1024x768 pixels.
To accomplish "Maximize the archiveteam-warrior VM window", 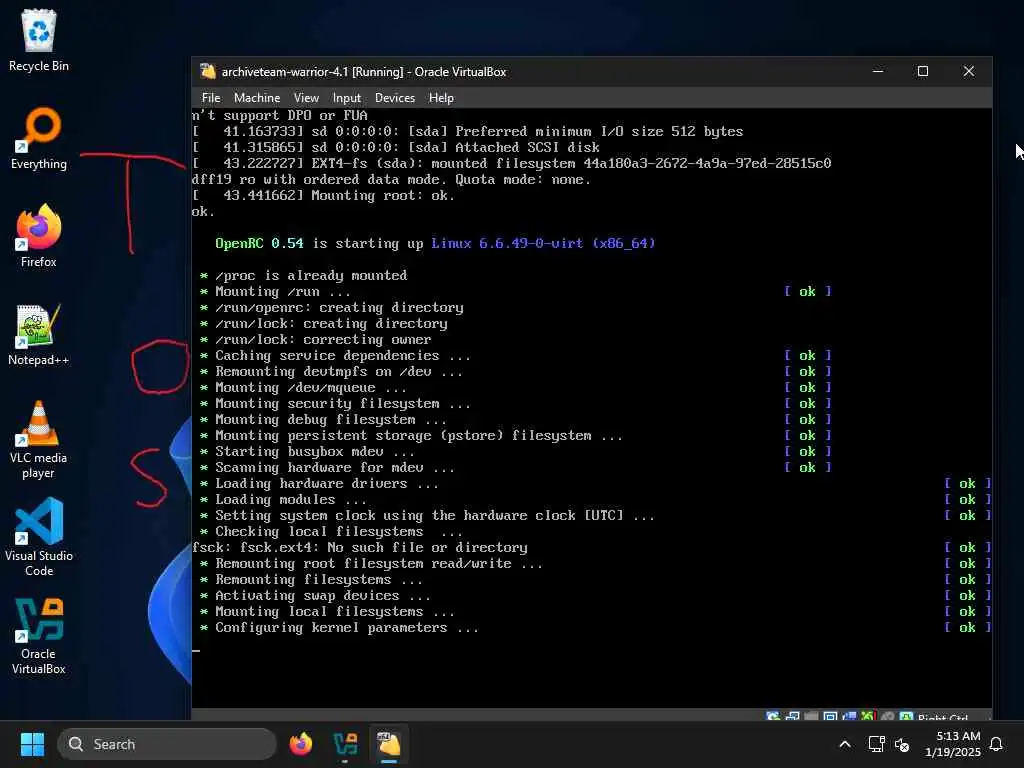I will coord(923,71).
